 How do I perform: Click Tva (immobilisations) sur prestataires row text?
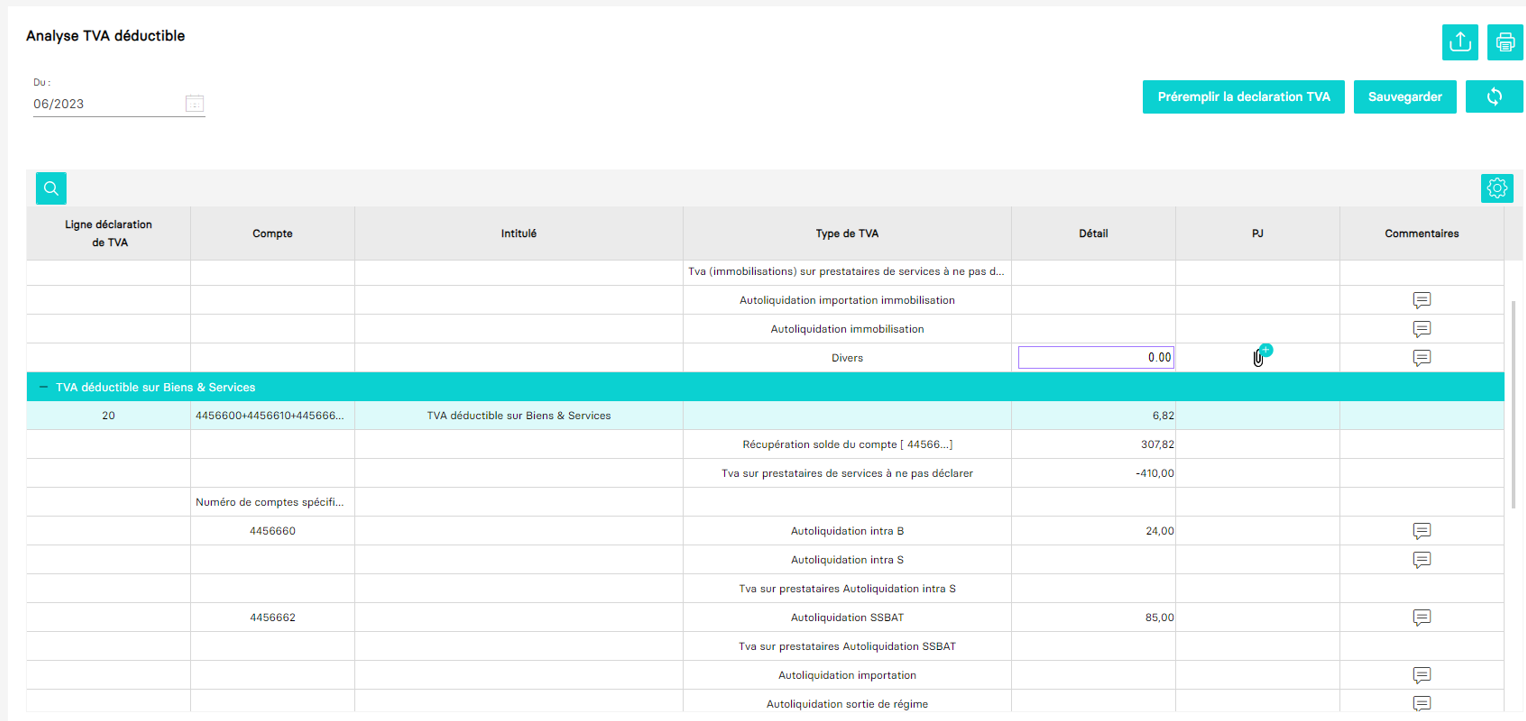848,271
